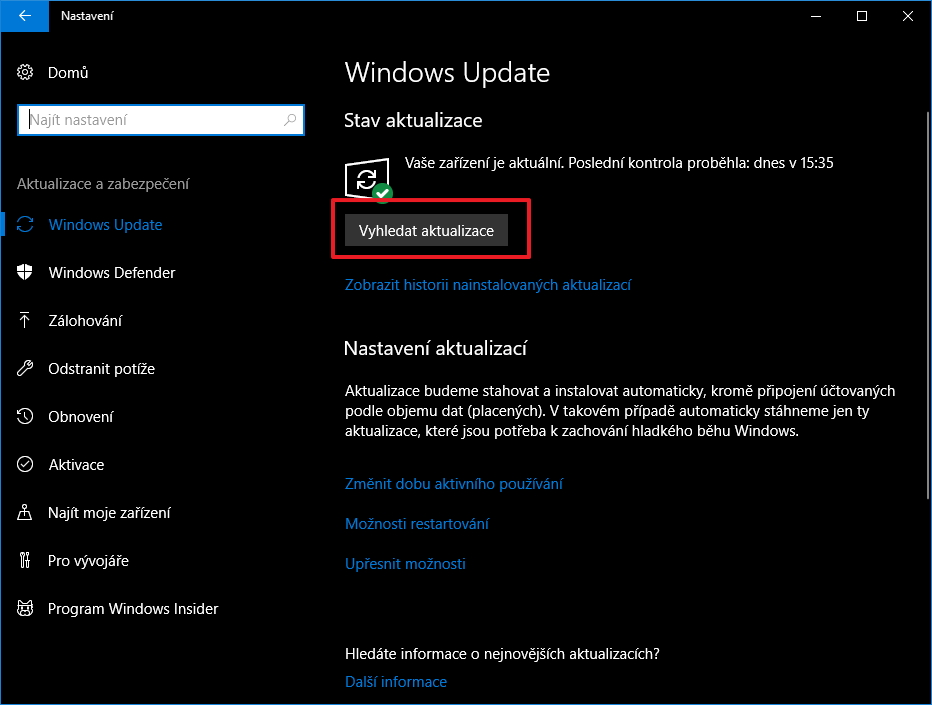Open the Obnovení section
The width and height of the screenshot is (932, 705).
pyautogui.click(x=80, y=417)
